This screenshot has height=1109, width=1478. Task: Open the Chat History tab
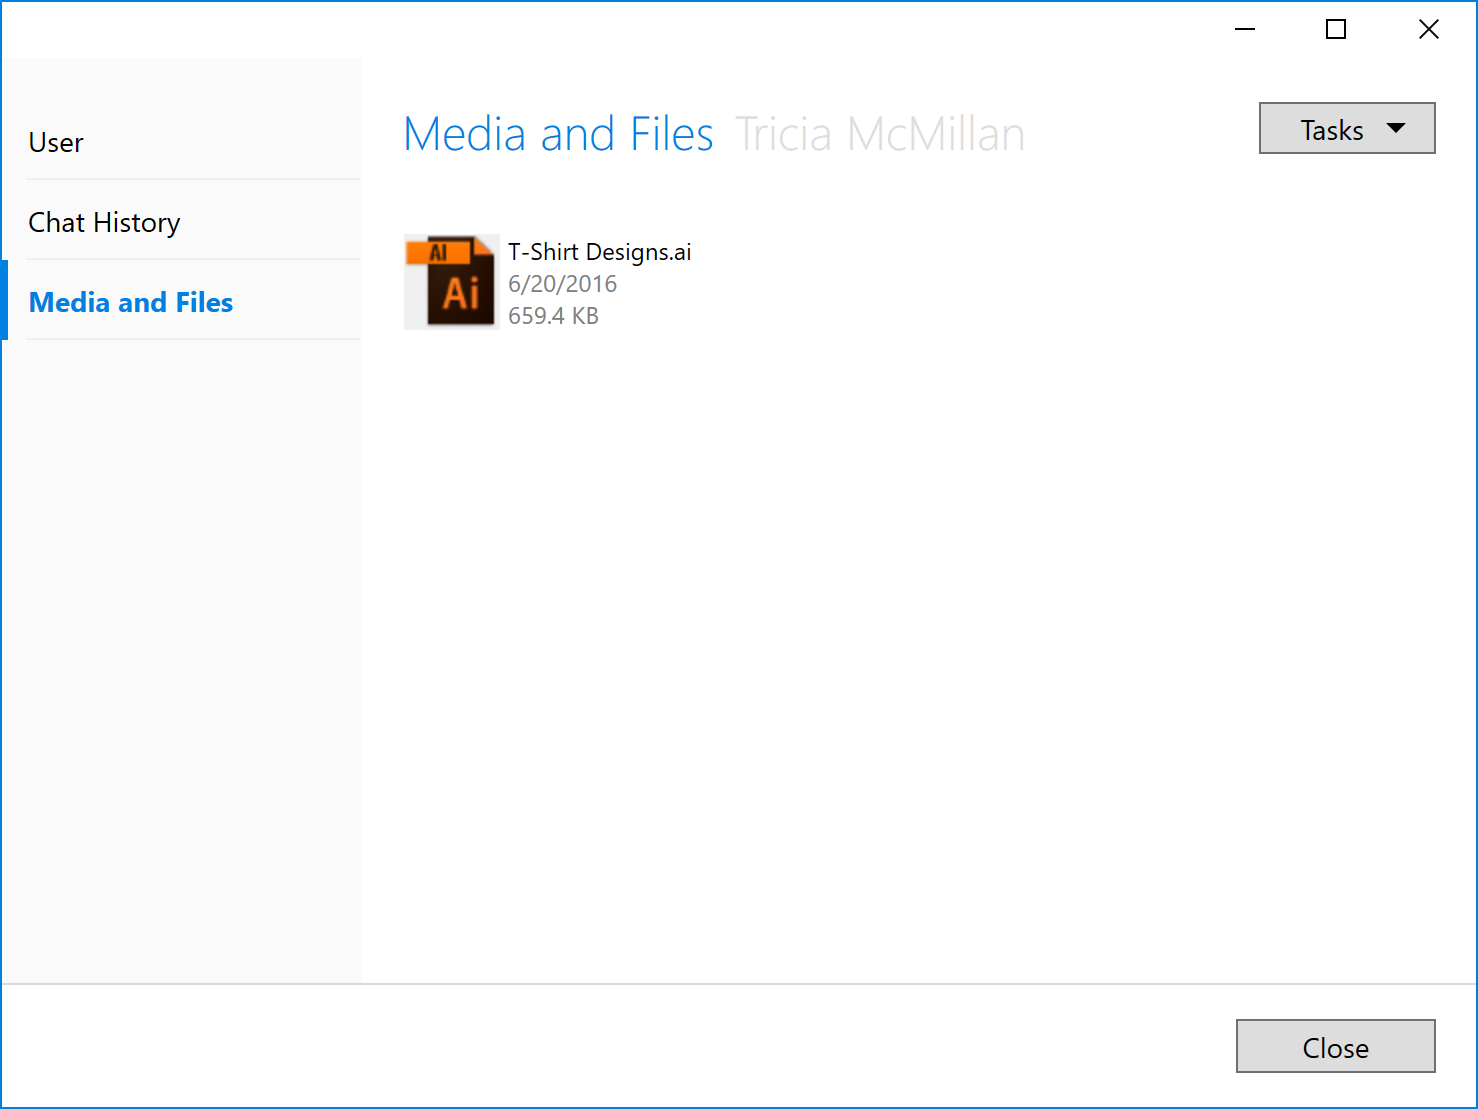pyautogui.click(x=104, y=223)
